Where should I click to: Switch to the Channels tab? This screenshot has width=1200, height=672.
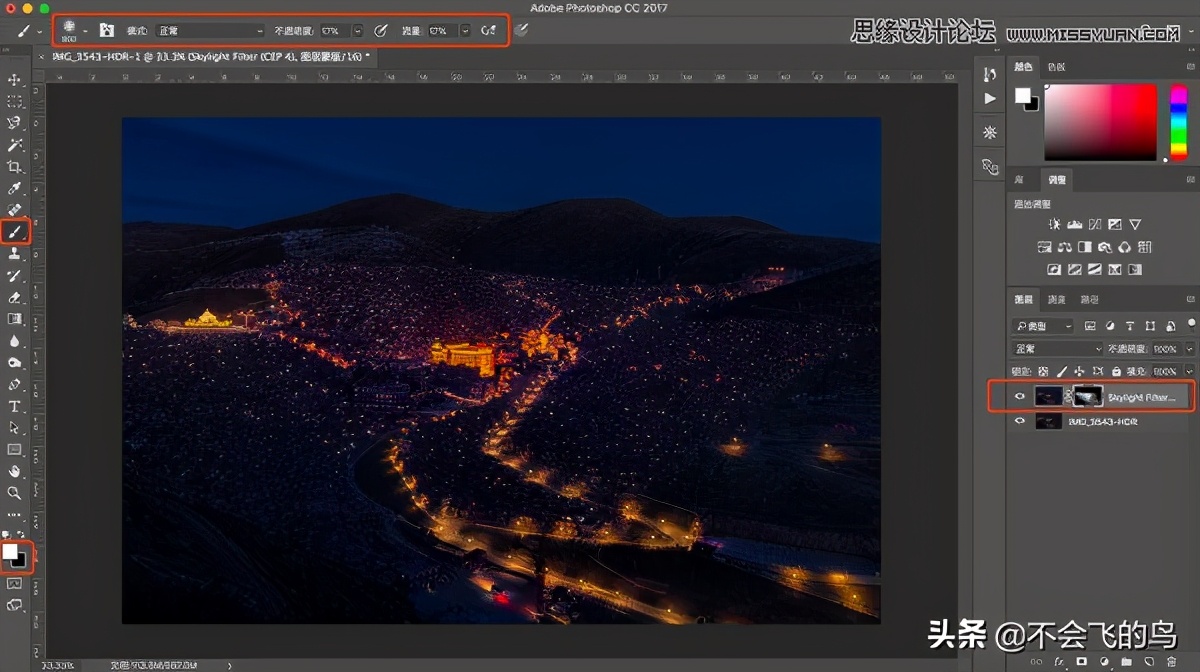[1055, 298]
